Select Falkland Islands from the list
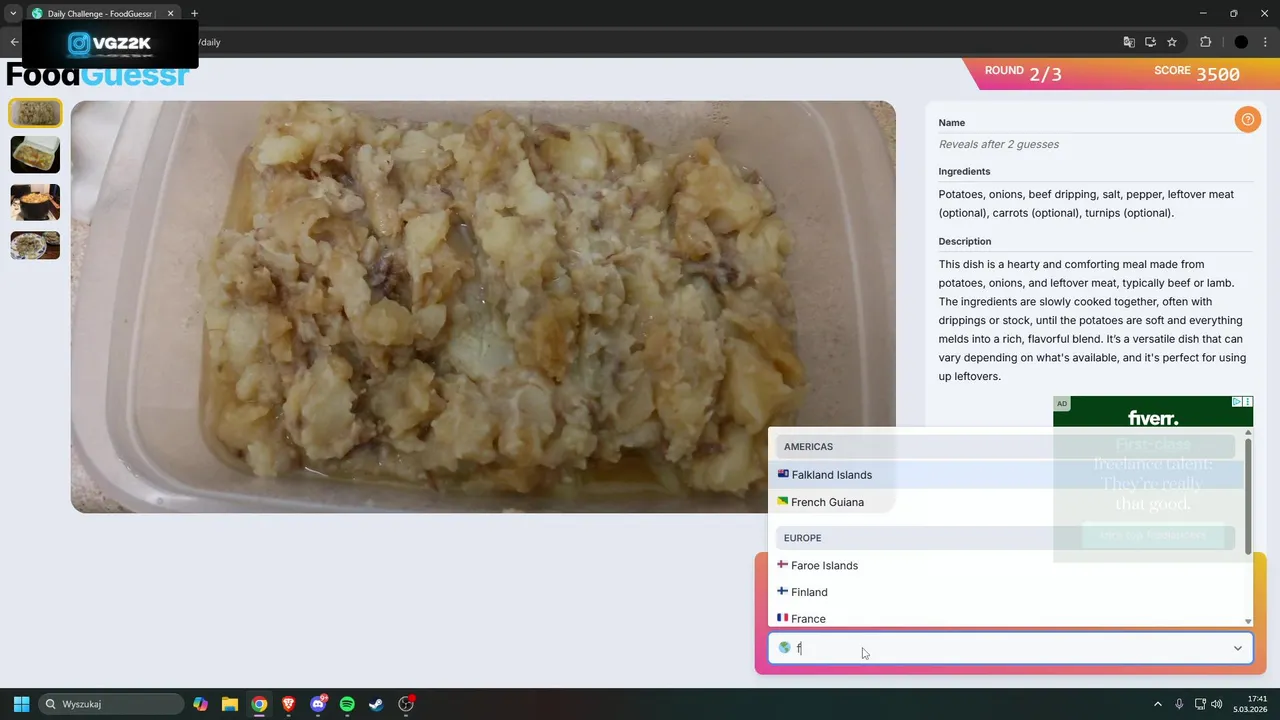 [1006, 475]
